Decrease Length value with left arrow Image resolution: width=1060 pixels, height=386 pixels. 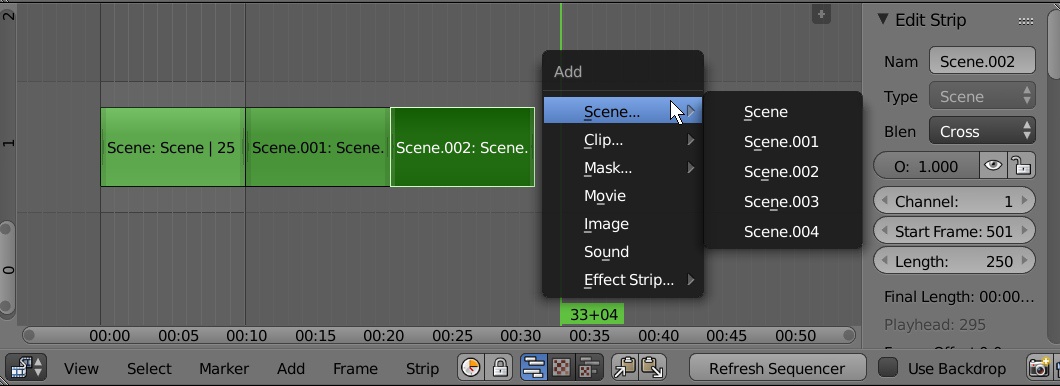click(x=883, y=261)
